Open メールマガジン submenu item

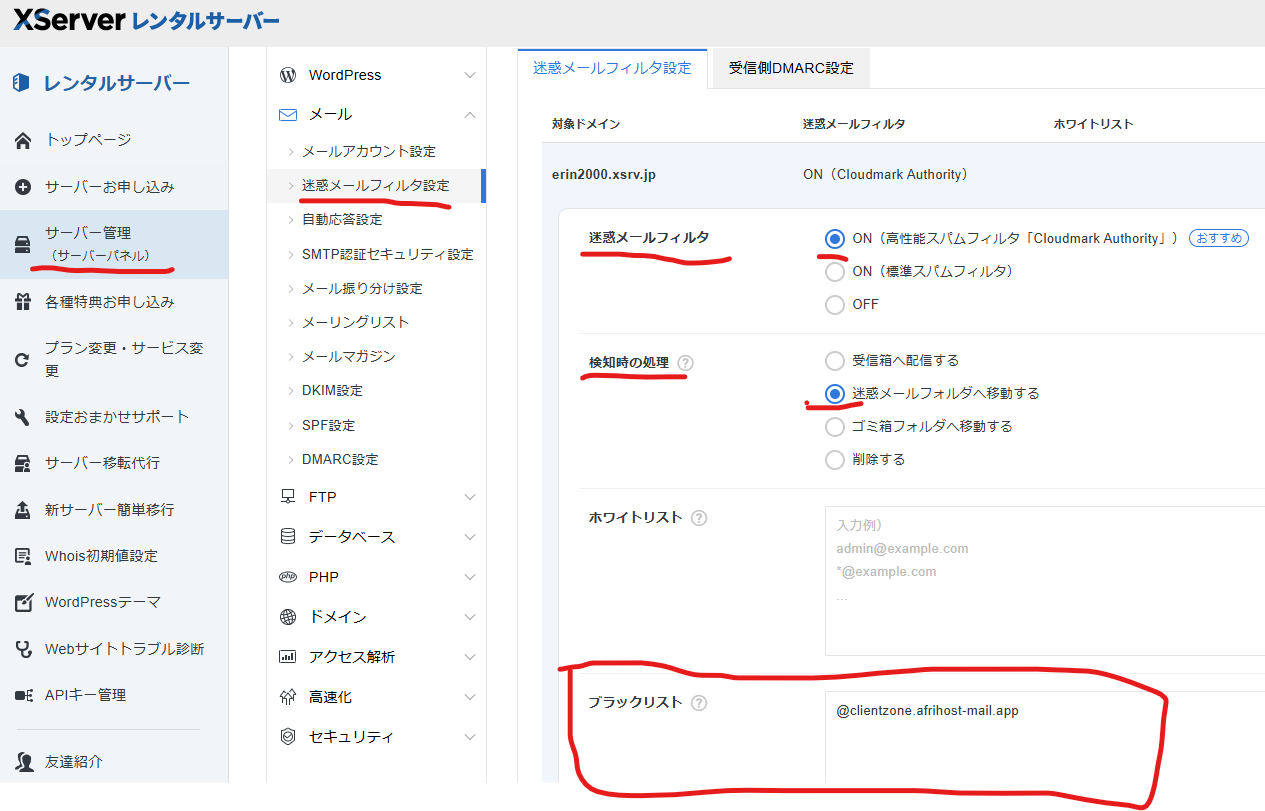point(349,356)
